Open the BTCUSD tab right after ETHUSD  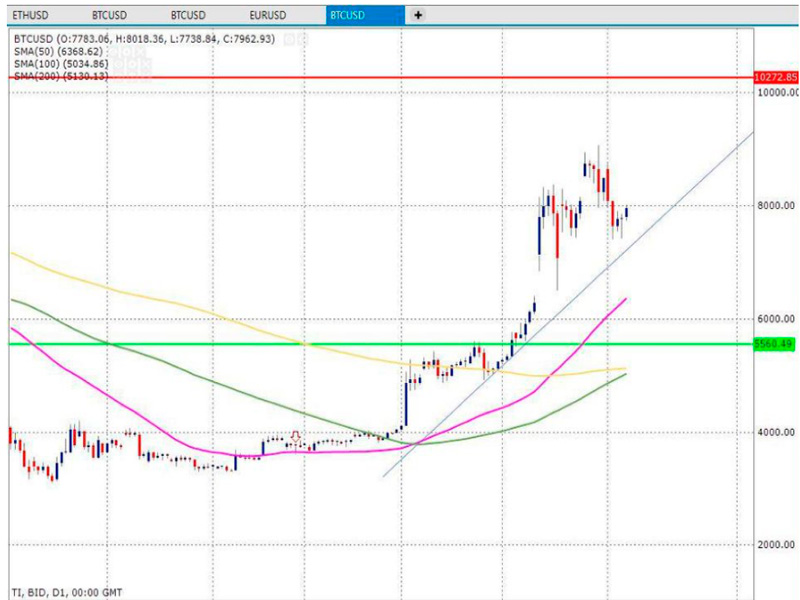tap(109, 15)
